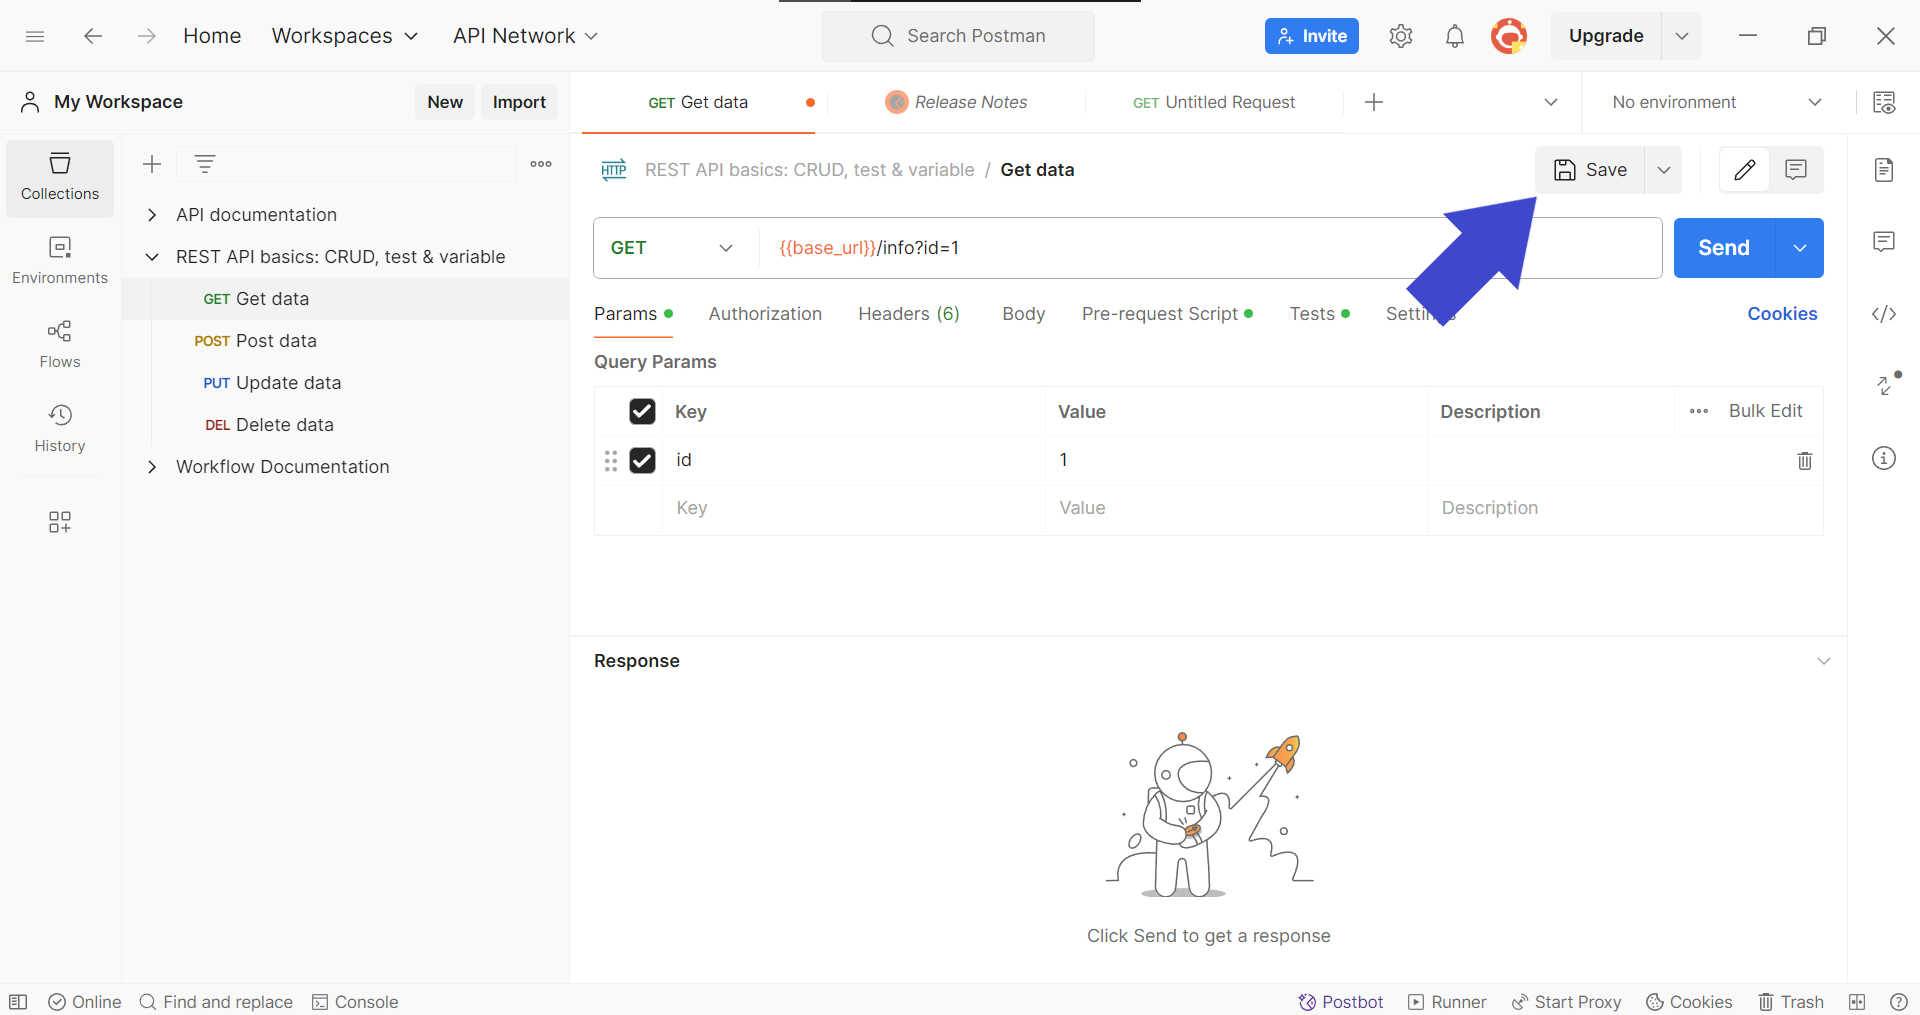Click the Invite button
Screen dimensions: 1920x1015
click(1312, 36)
